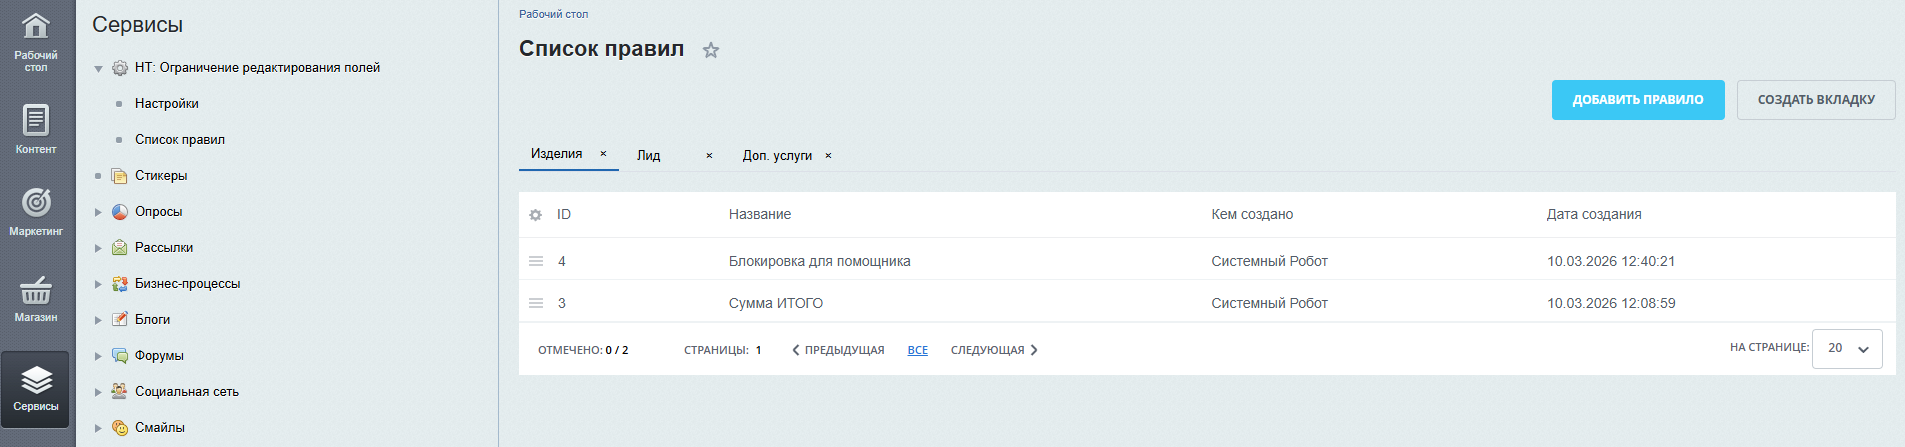Click Системный Робот in the ID 3 row
This screenshot has width=1905, height=447.
tap(1269, 303)
